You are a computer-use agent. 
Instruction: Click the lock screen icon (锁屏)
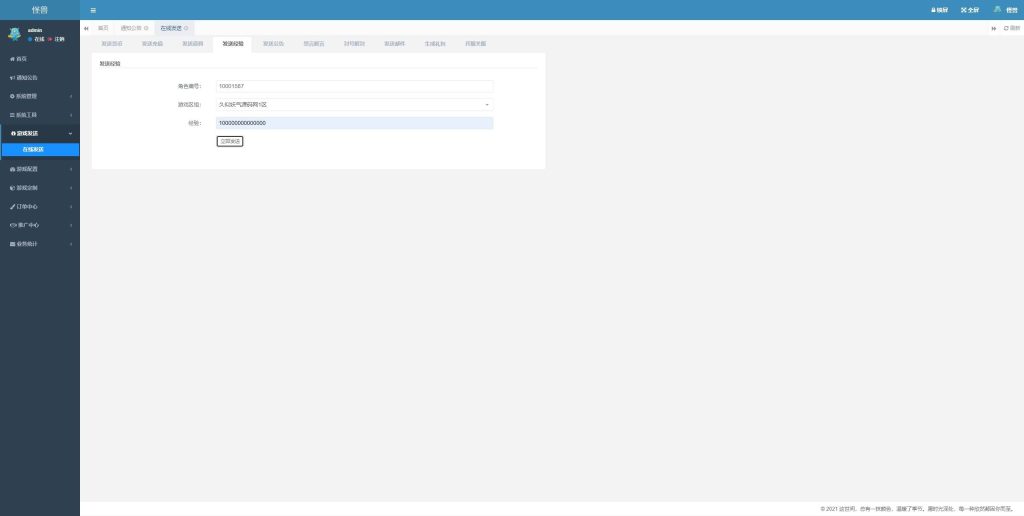click(x=939, y=10)
